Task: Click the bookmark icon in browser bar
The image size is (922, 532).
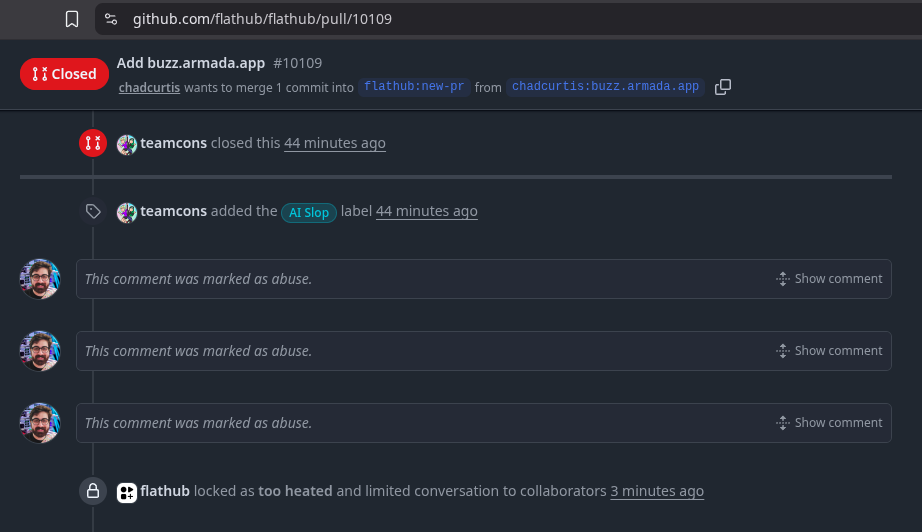Action: tap(72, 19)
